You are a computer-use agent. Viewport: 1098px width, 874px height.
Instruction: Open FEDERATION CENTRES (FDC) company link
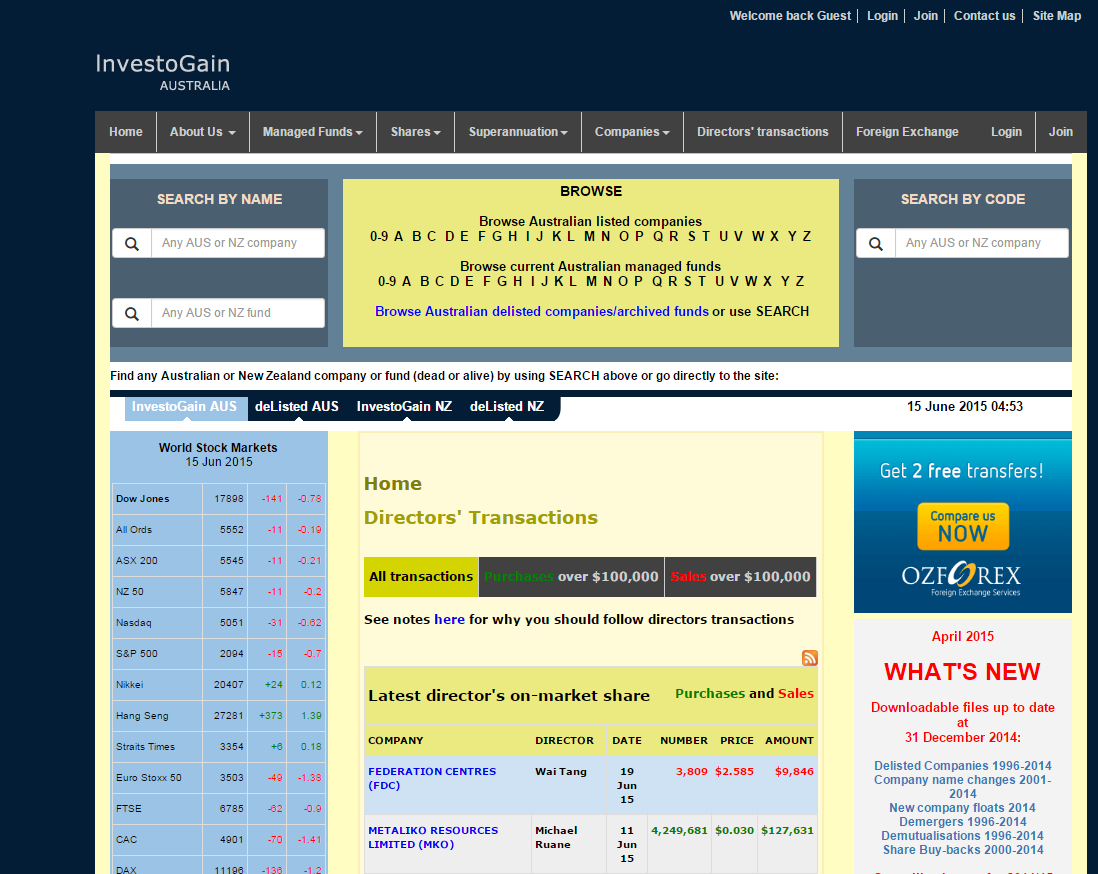(x=432, y=779)
